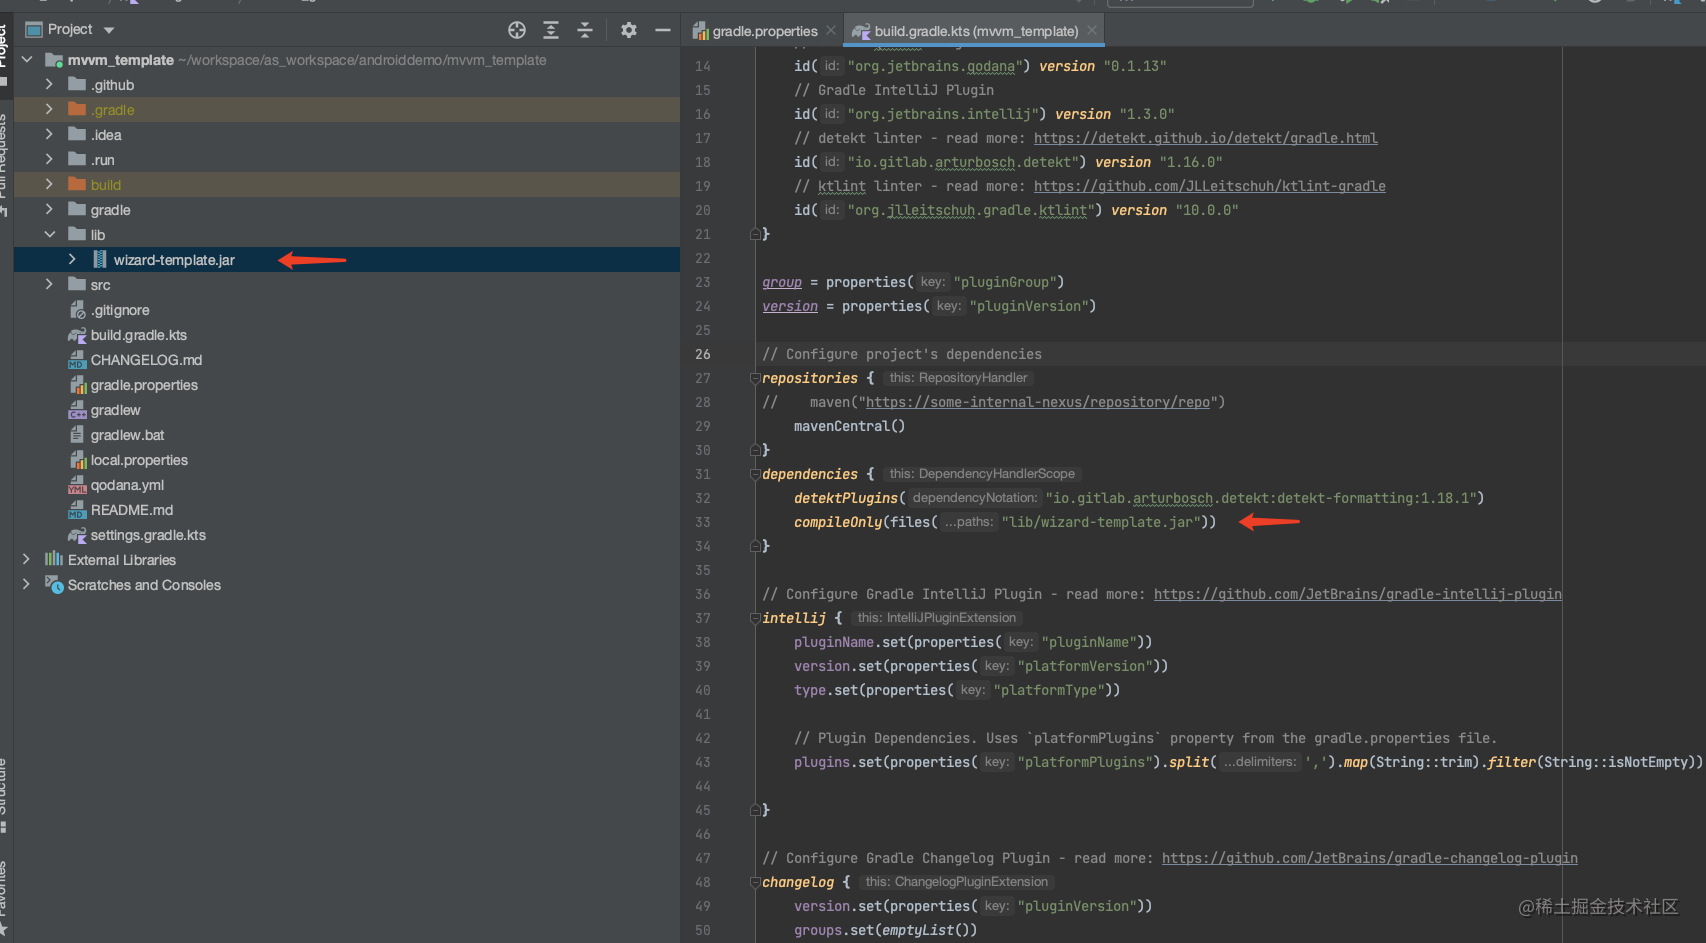Switch to gradle.properties tab

point(763,31)
